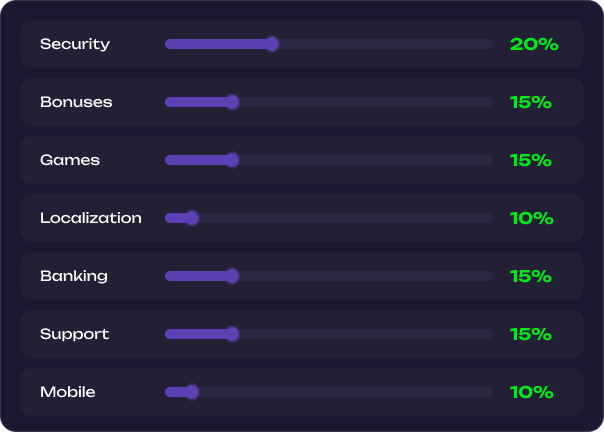604x432 pixels.
Task: Select the Bonuses label
Action: pos(76,102)
